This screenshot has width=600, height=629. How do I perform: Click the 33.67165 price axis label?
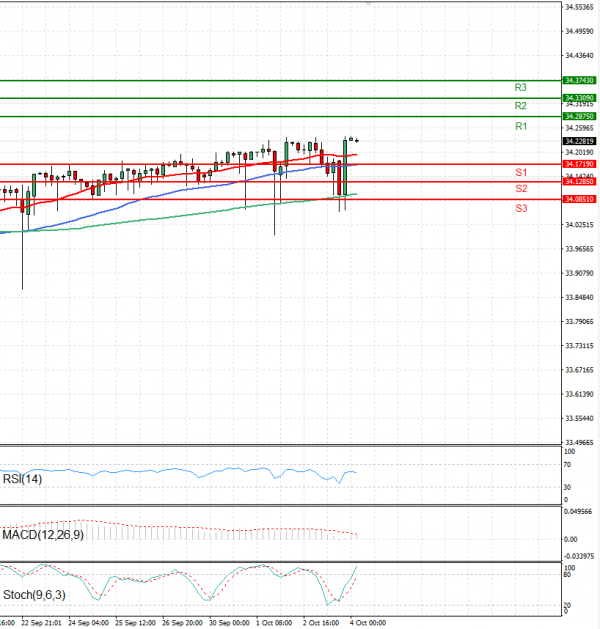580,370
